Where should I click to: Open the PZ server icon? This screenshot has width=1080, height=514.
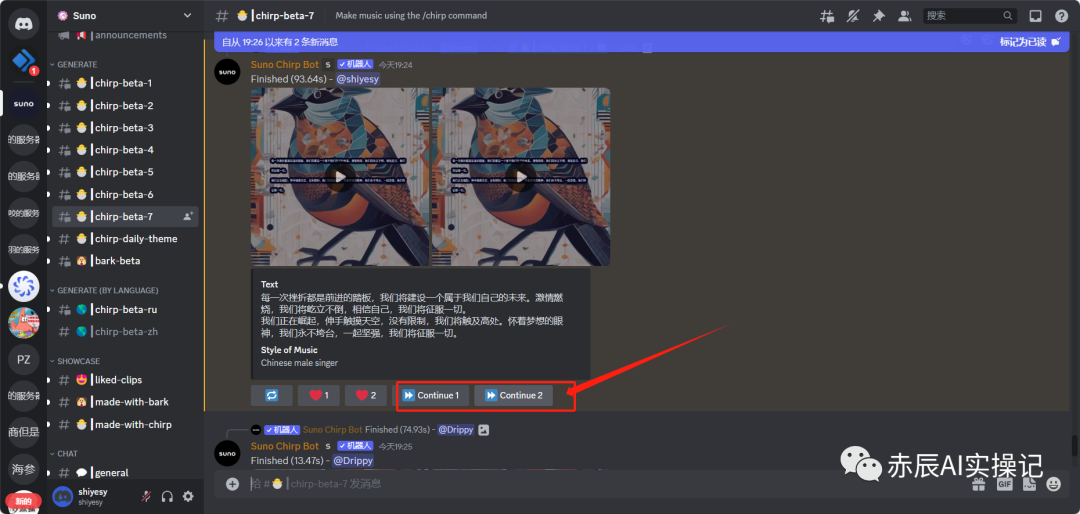coord(23,360)
